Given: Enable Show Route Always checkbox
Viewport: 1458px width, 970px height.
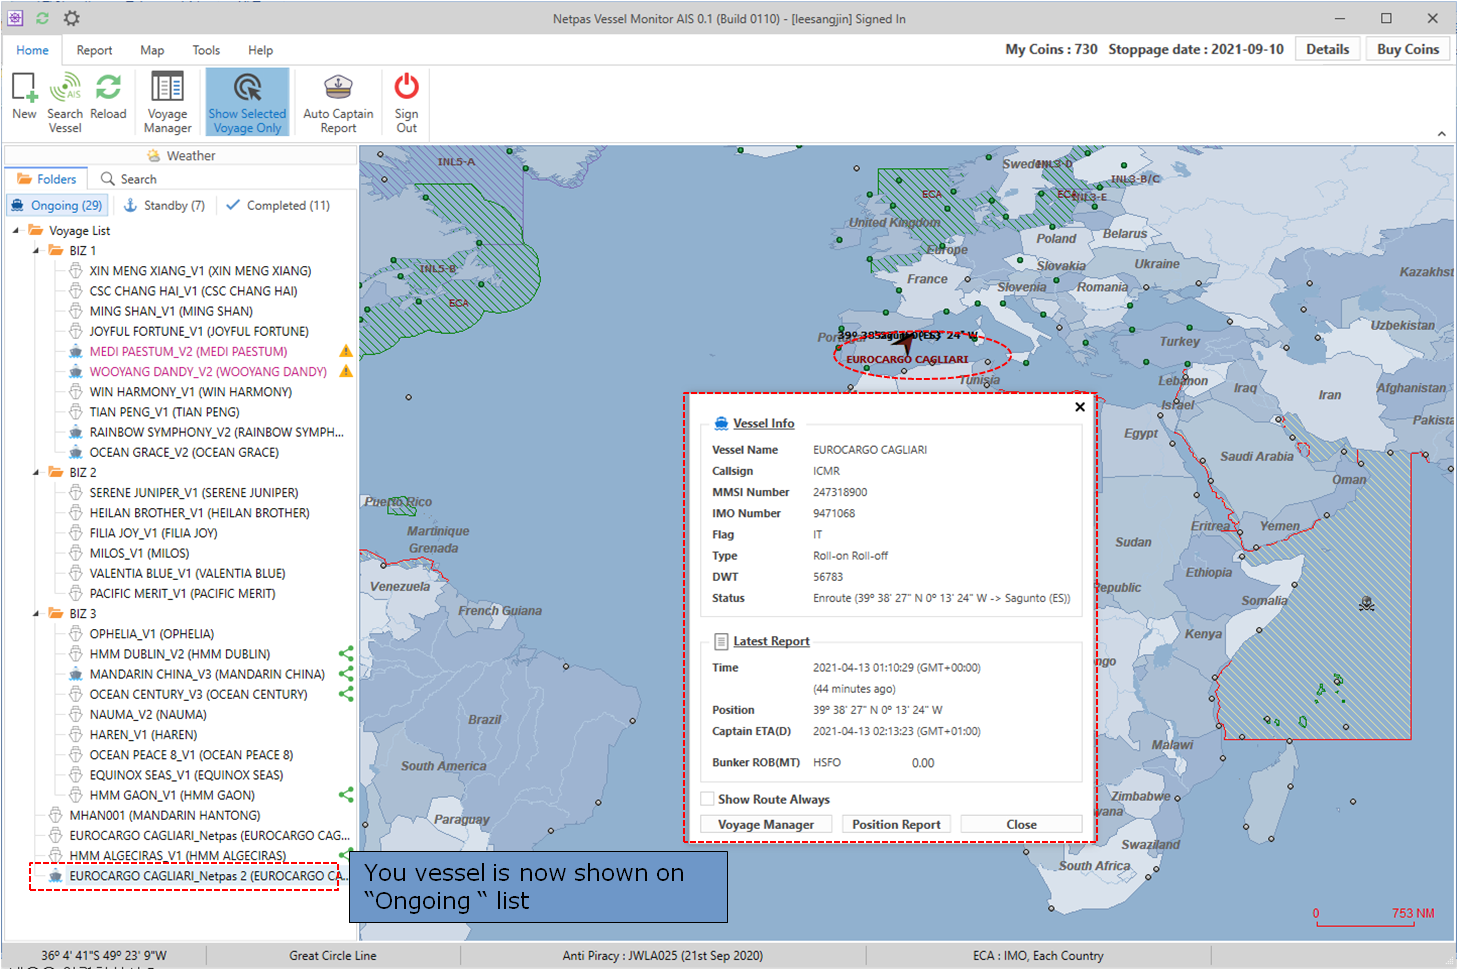Looking at the screenshot, I should pos(708,799).
